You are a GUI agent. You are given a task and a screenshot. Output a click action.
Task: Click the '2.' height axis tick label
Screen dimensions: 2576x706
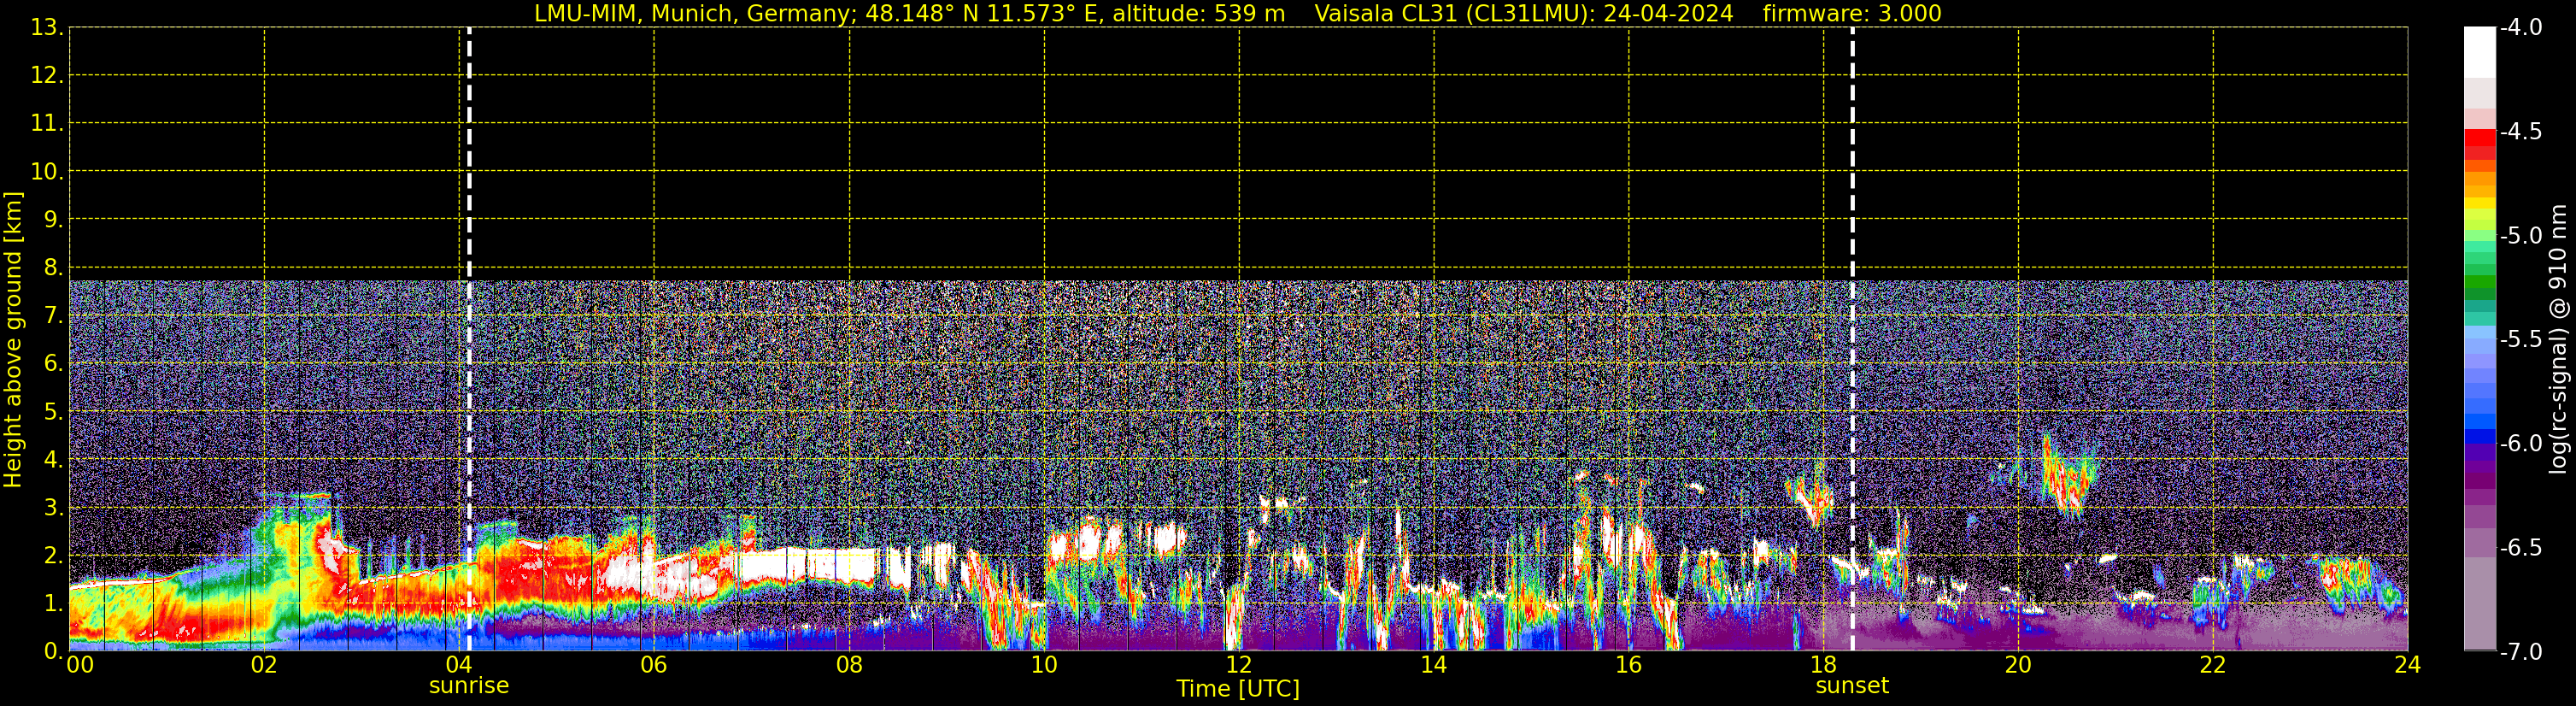(53, 555)
